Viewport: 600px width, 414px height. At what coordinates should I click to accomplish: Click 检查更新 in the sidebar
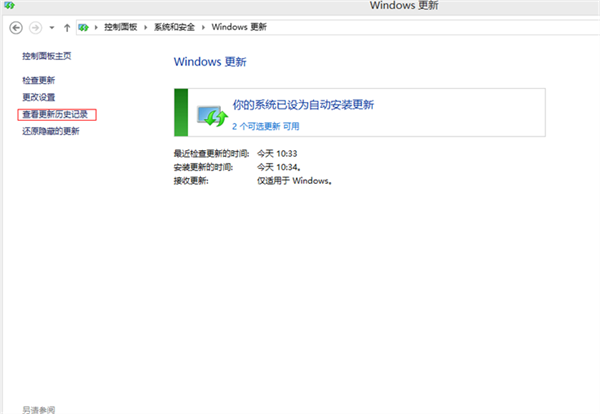pyautogui.click(x=39, y=80)
